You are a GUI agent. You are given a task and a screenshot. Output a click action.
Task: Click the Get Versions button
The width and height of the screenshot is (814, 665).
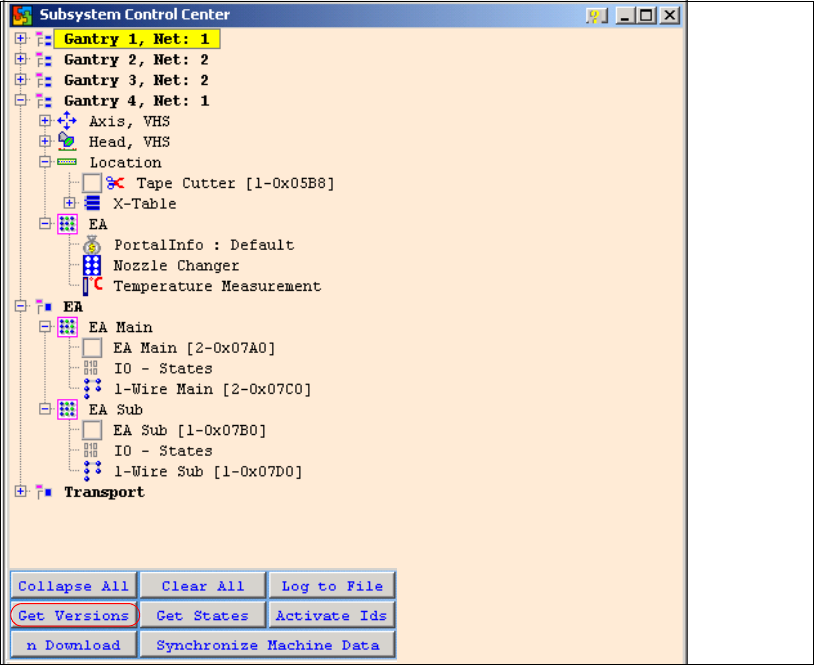click(x=74, y=616)
